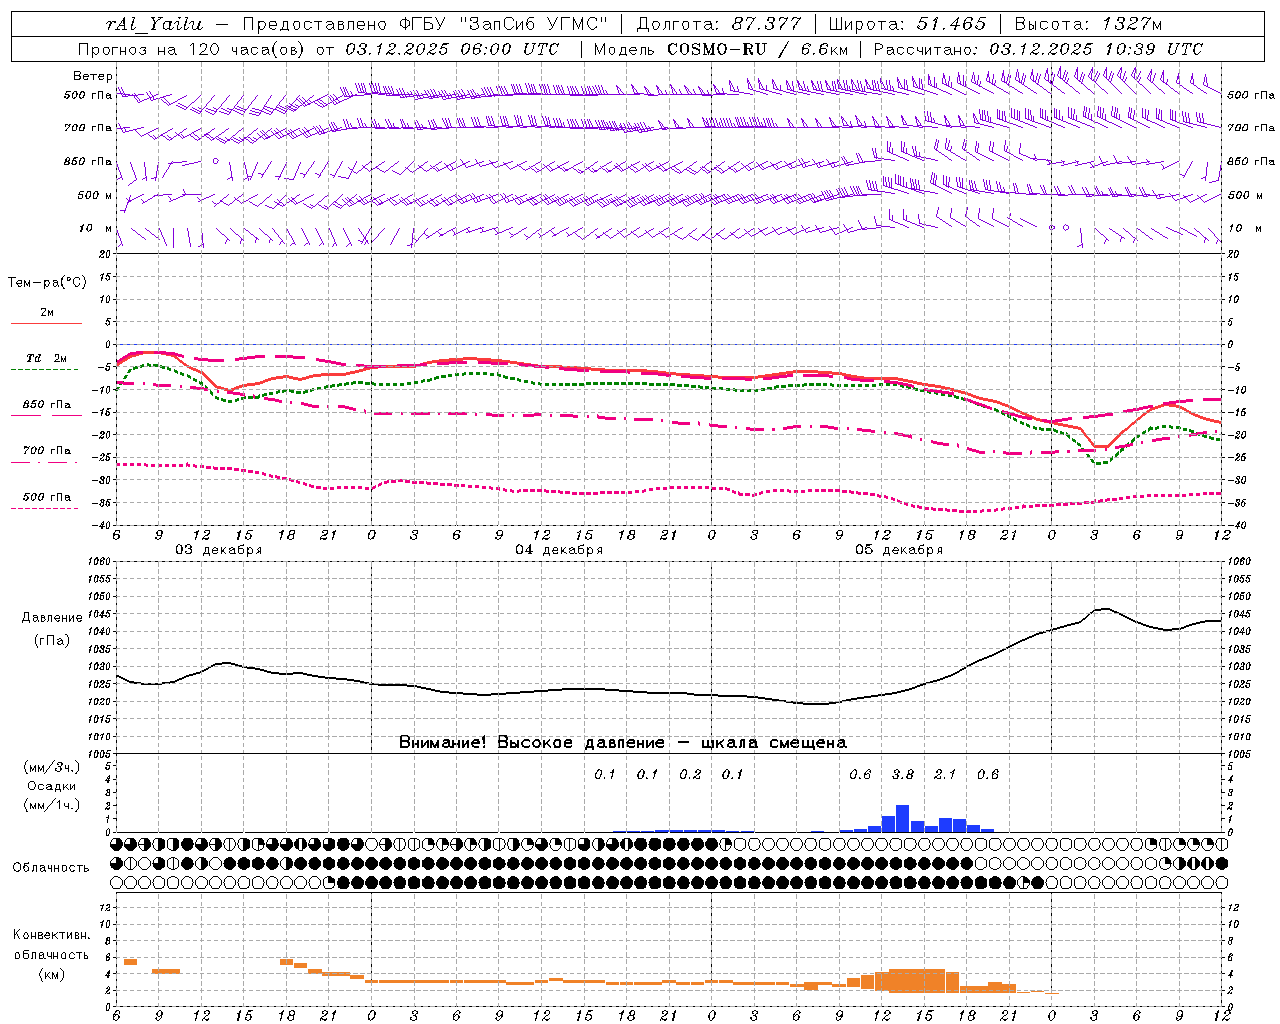Image resolution: width=1280 pixels, height=1024 pixels.
Task: Click the latitude value Широта: 51.465
Action: 907,24
